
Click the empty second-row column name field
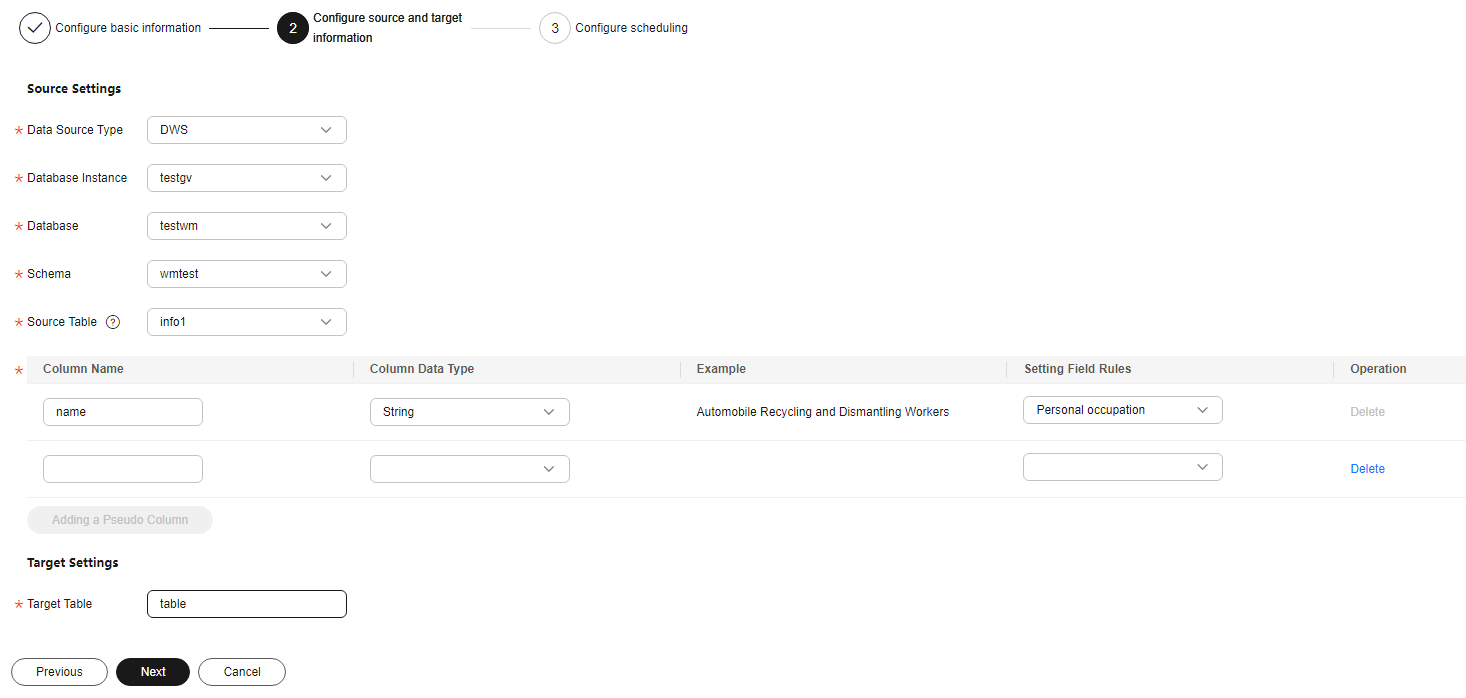click(123, 469)
